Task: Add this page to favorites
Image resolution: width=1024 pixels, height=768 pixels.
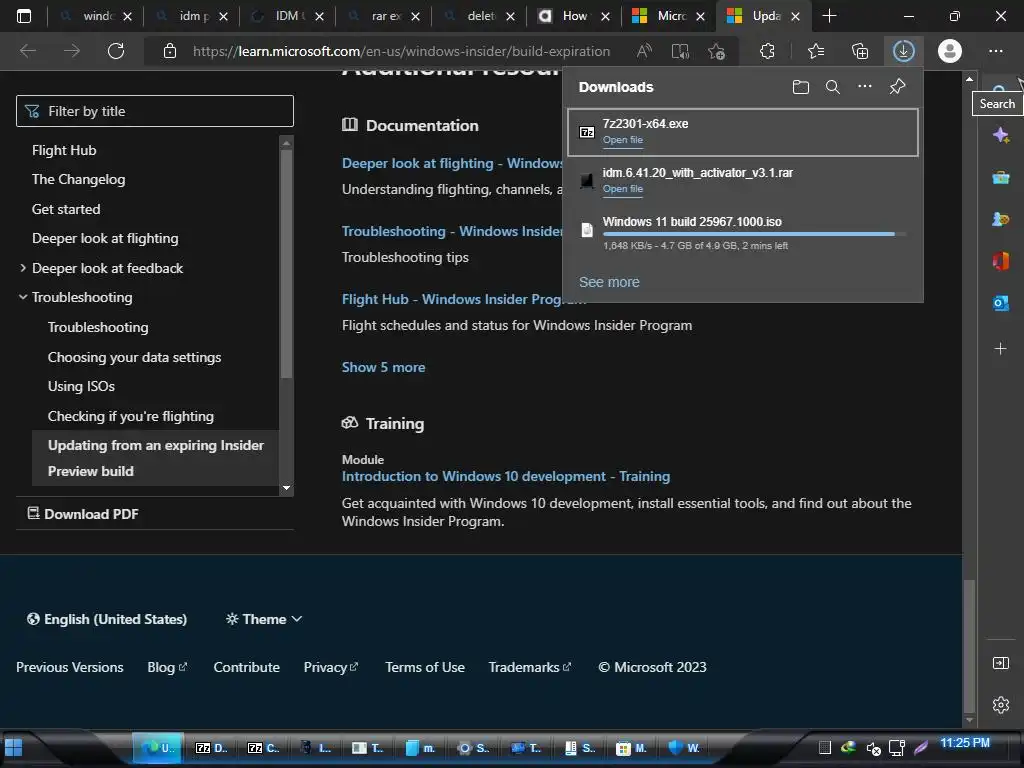Action: [x=716, y=51]
